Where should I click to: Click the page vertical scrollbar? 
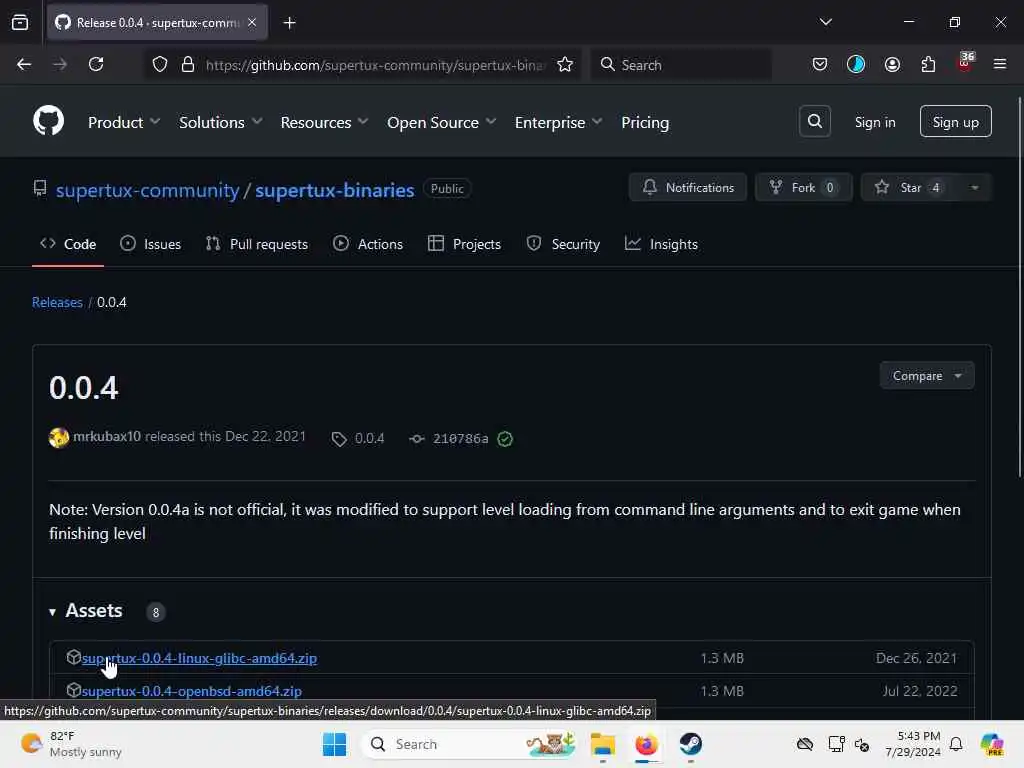[x=1019, y=287]
